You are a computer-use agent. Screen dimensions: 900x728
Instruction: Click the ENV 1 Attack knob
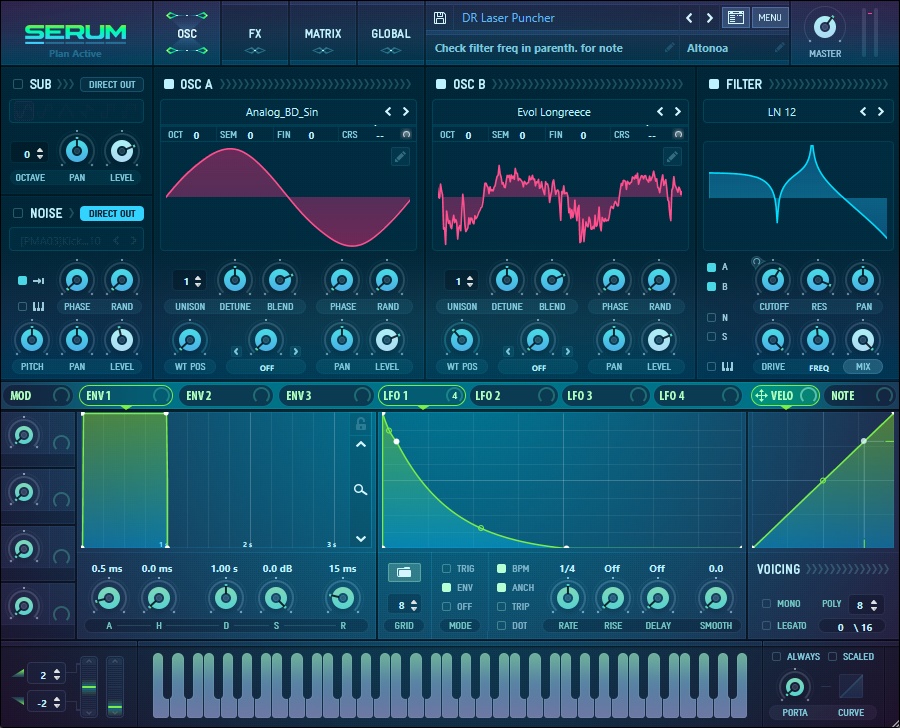[108, 598]
